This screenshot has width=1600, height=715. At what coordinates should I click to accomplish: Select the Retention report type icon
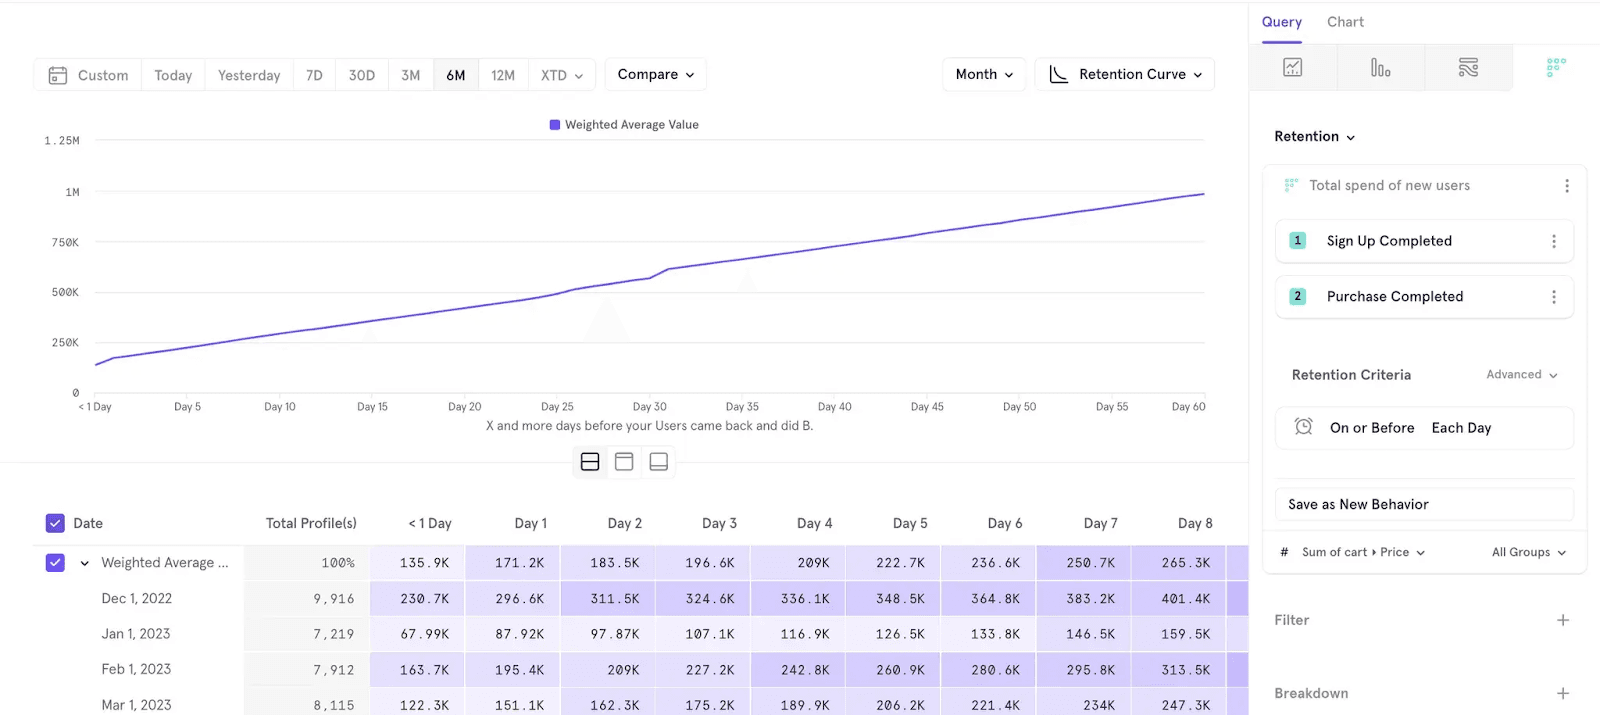point(1555,68)
